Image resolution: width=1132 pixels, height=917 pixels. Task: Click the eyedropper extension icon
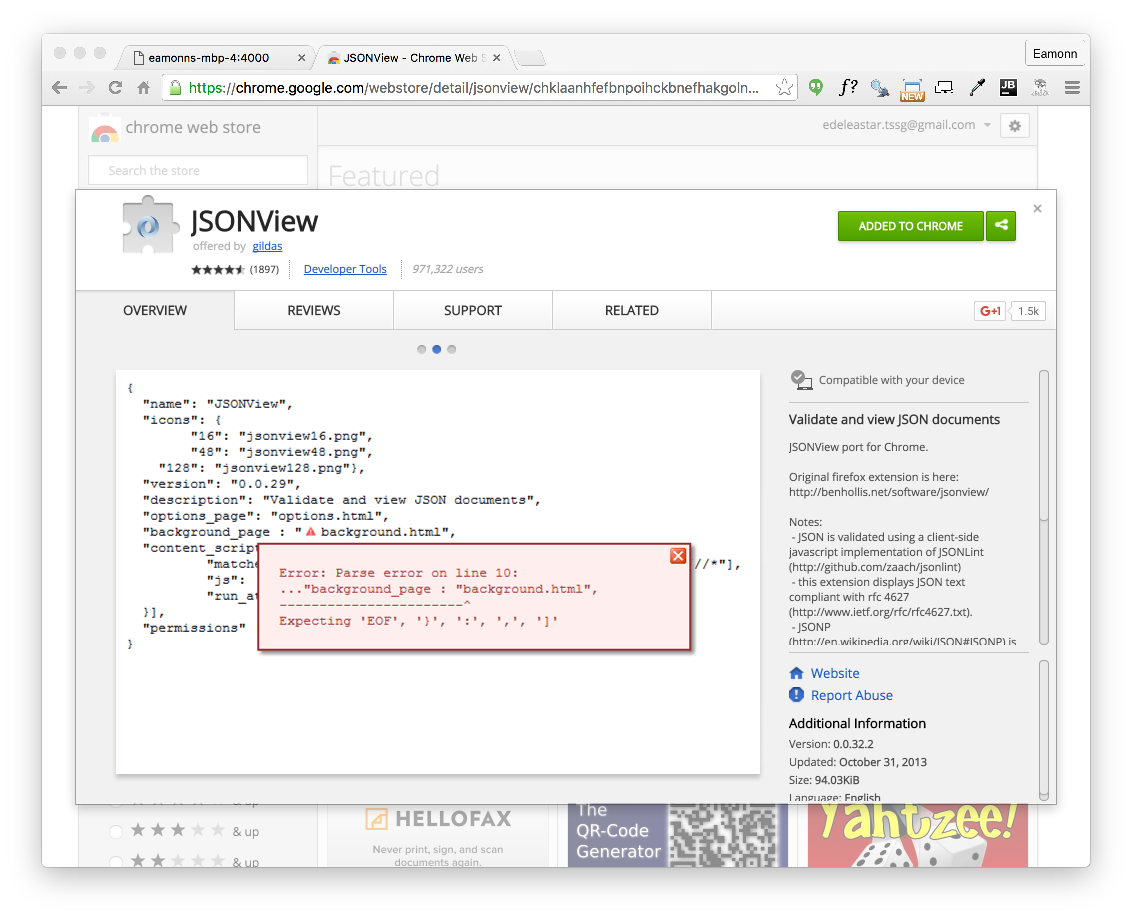[977, 88]
